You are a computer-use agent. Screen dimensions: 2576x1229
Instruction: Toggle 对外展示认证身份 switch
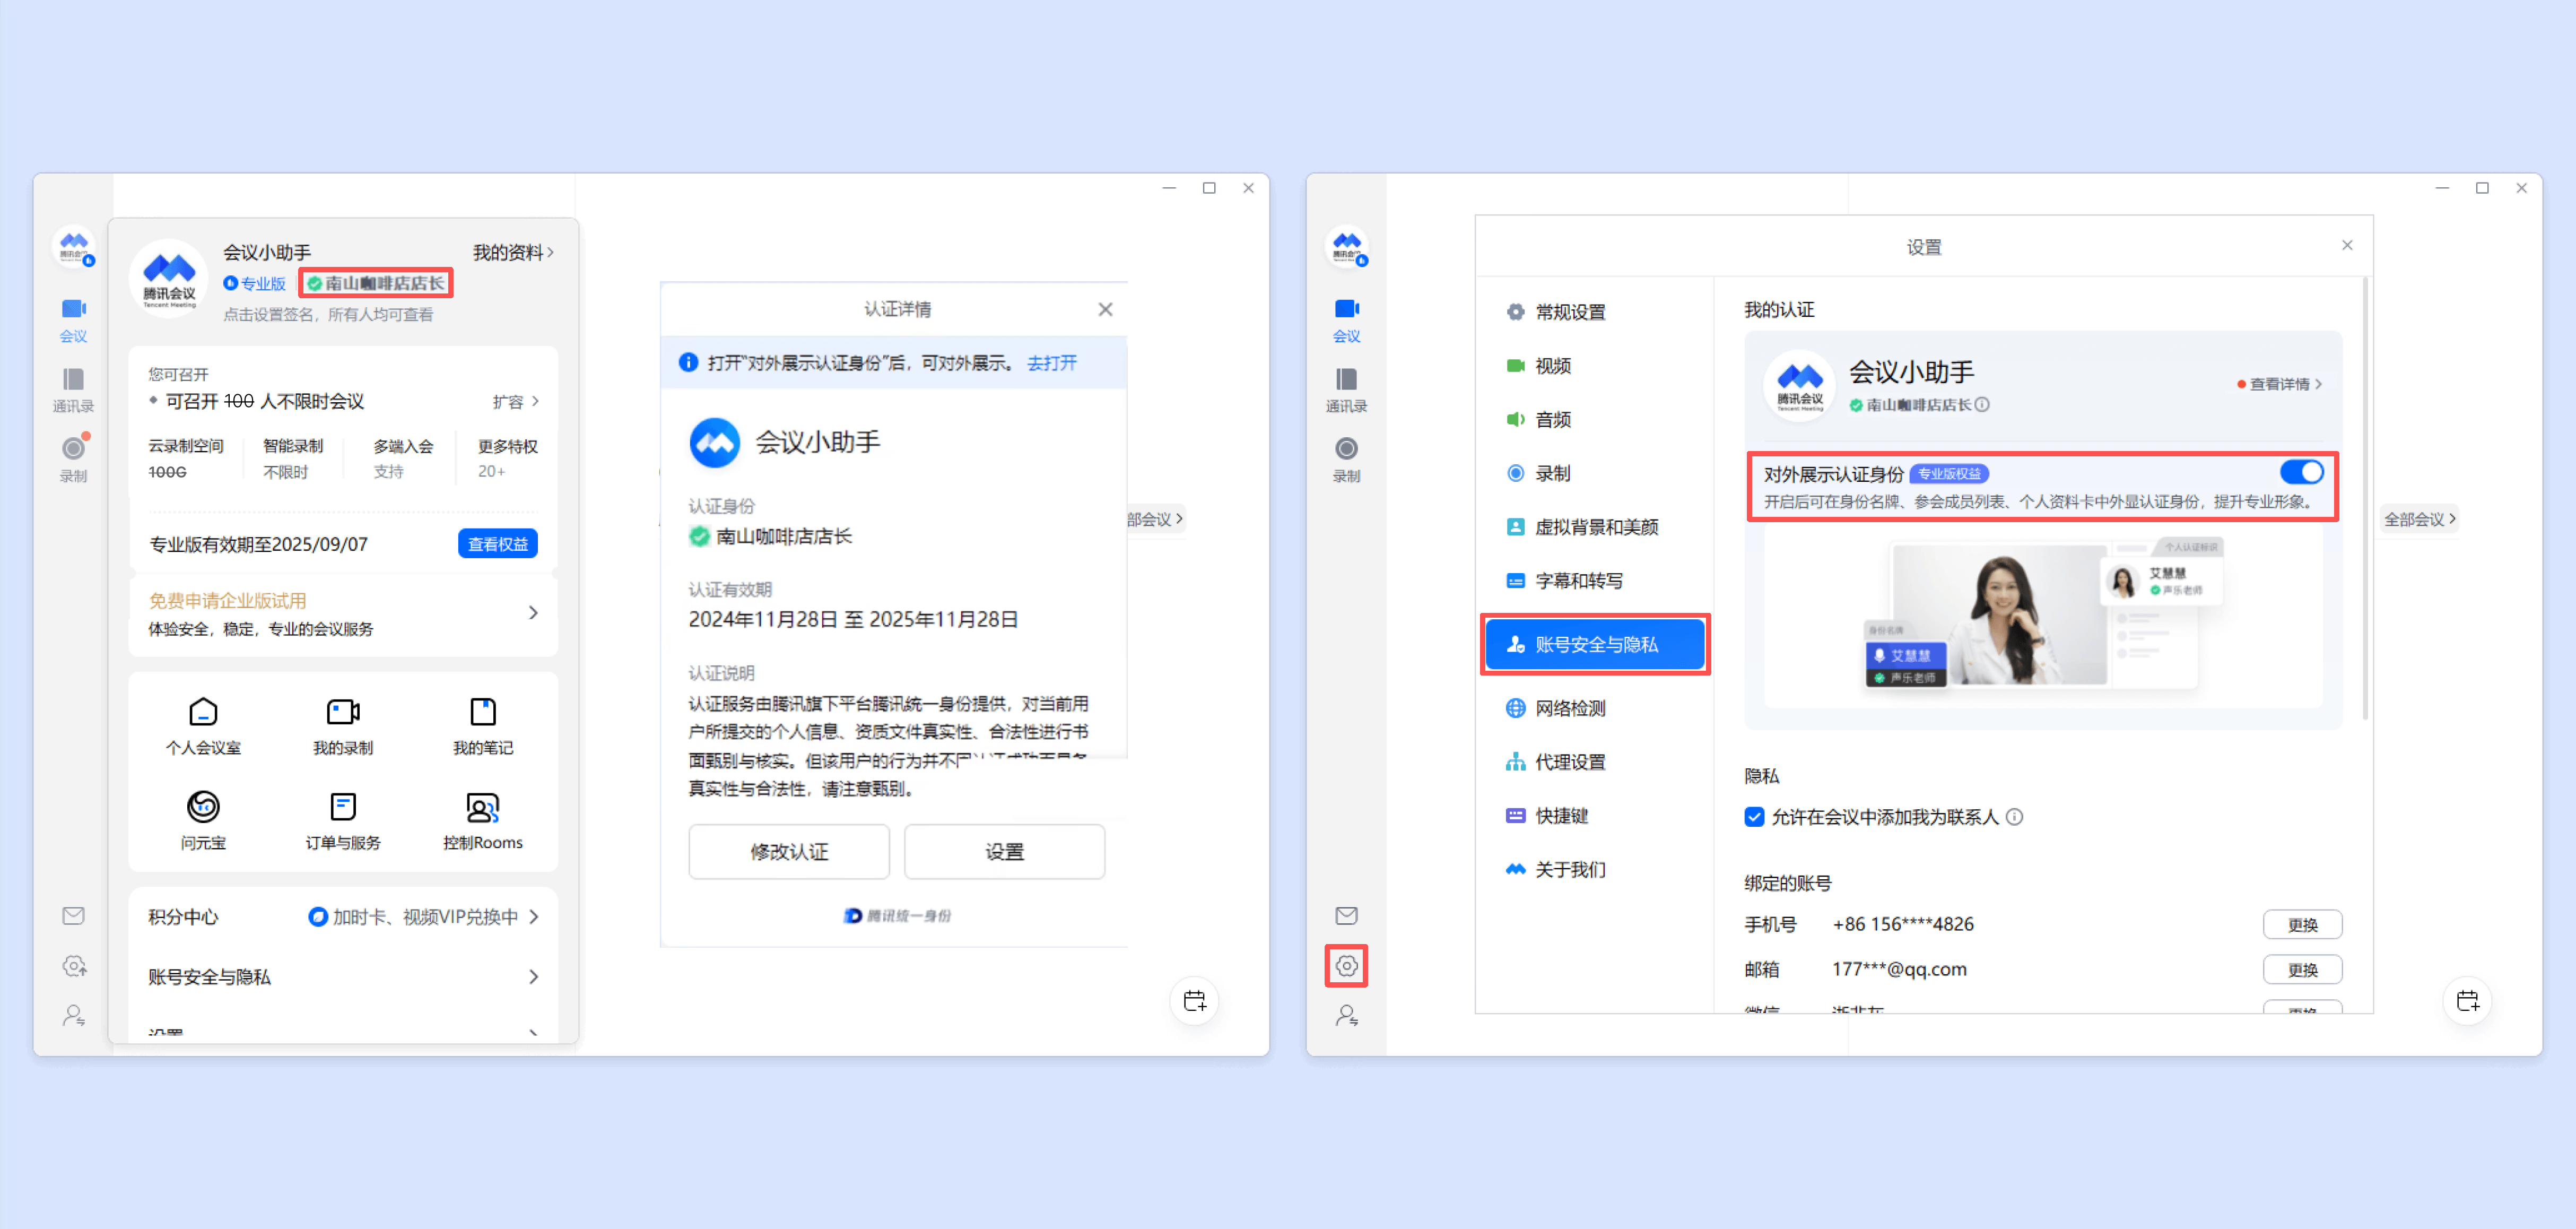[x=2301, y=472]
